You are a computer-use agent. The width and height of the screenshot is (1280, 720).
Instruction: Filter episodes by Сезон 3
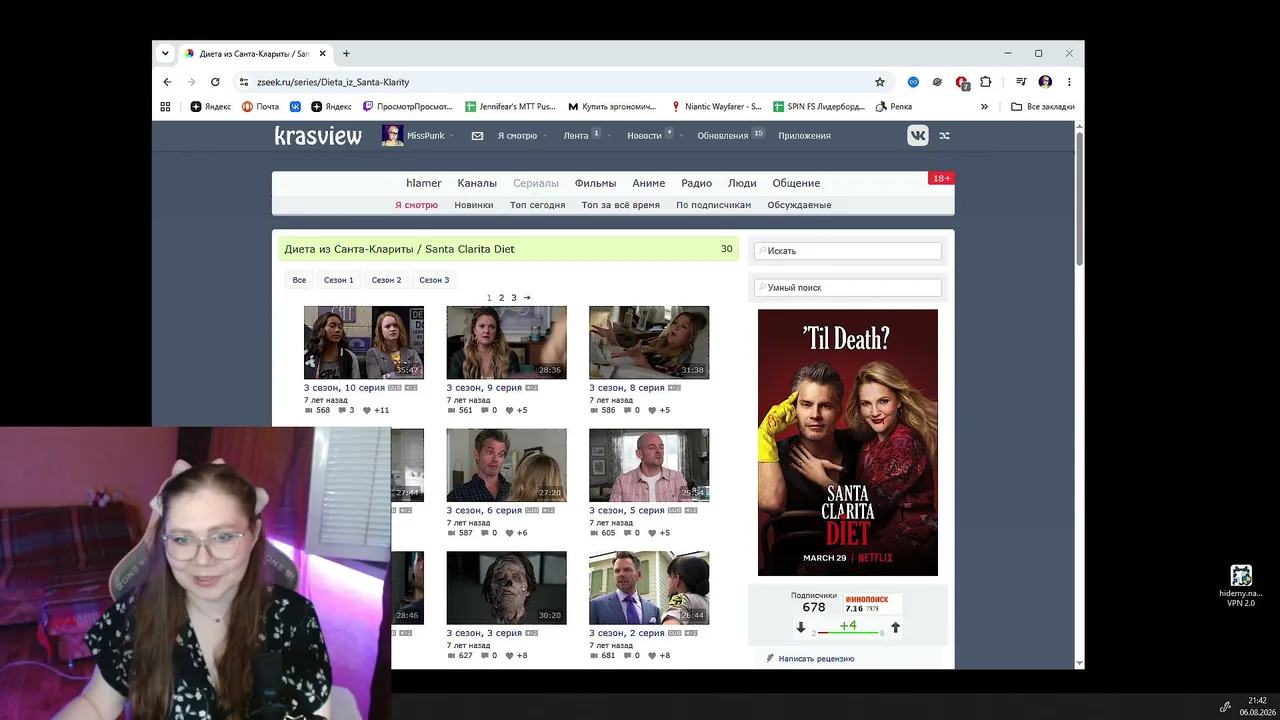(x=434, y=280)
